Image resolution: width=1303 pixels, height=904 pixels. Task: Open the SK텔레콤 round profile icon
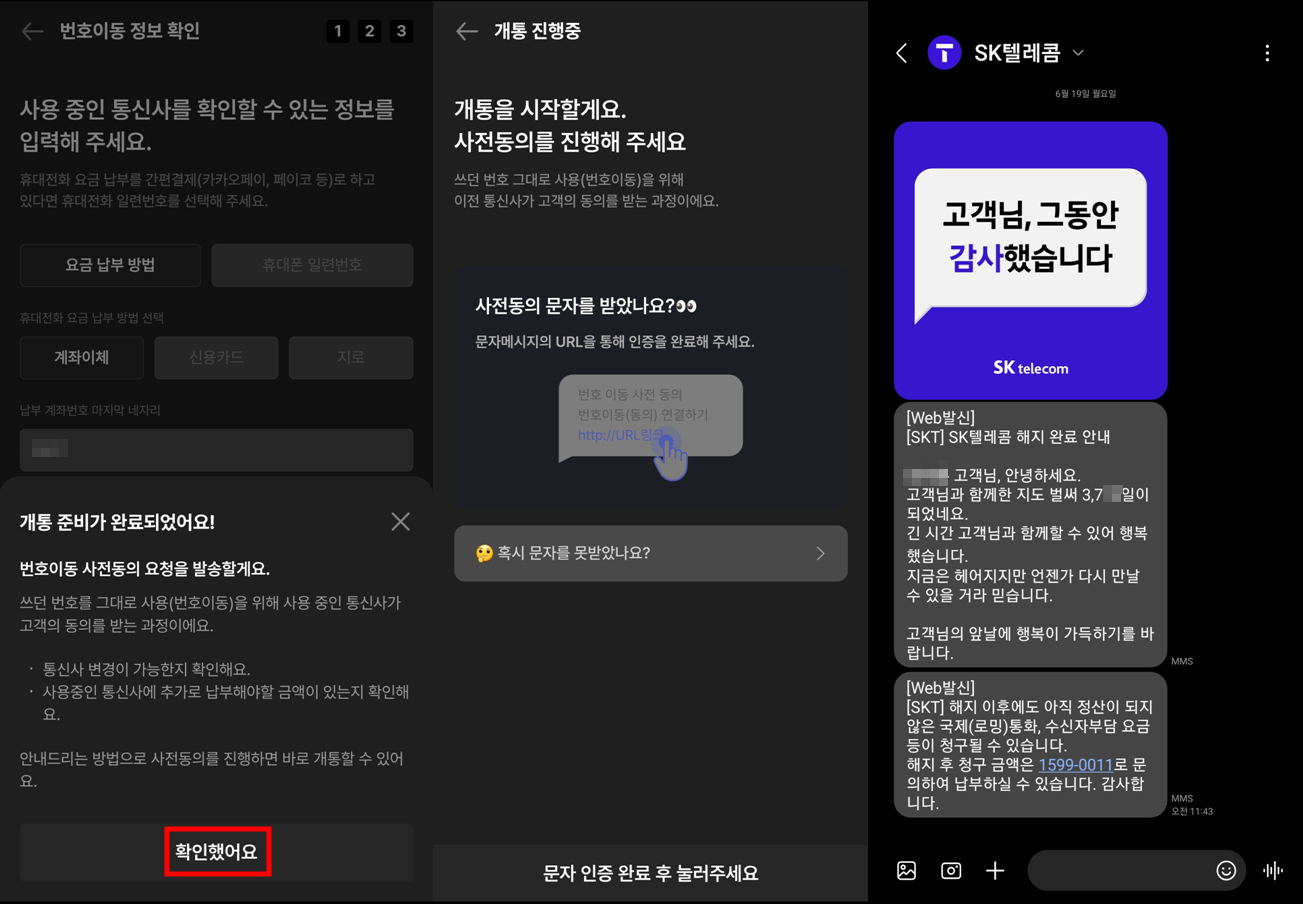(944, 53)
